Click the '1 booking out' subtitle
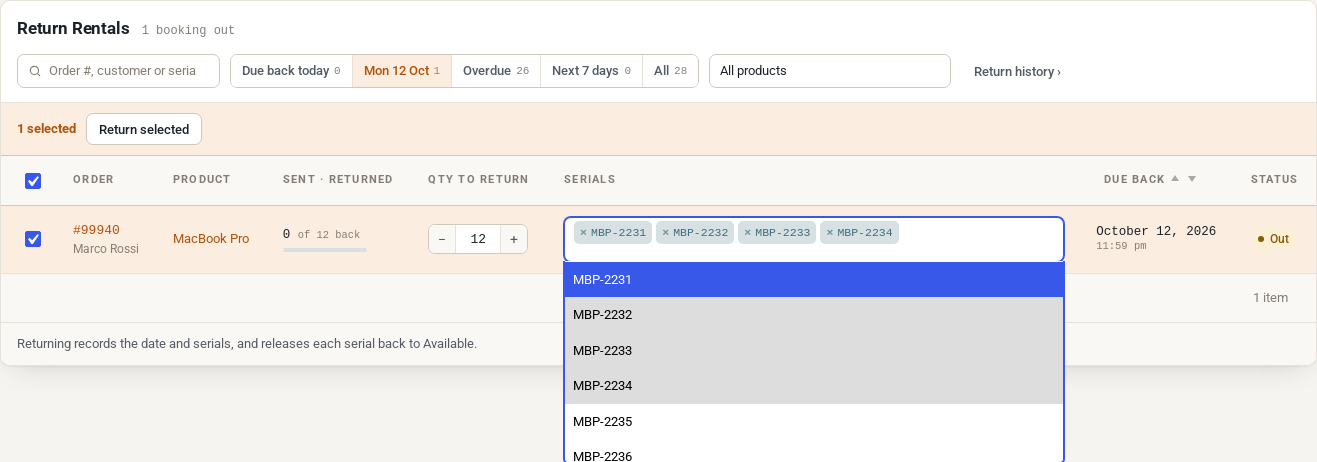Viewport: 1317px width, 462px height. (x=188, y=31)
